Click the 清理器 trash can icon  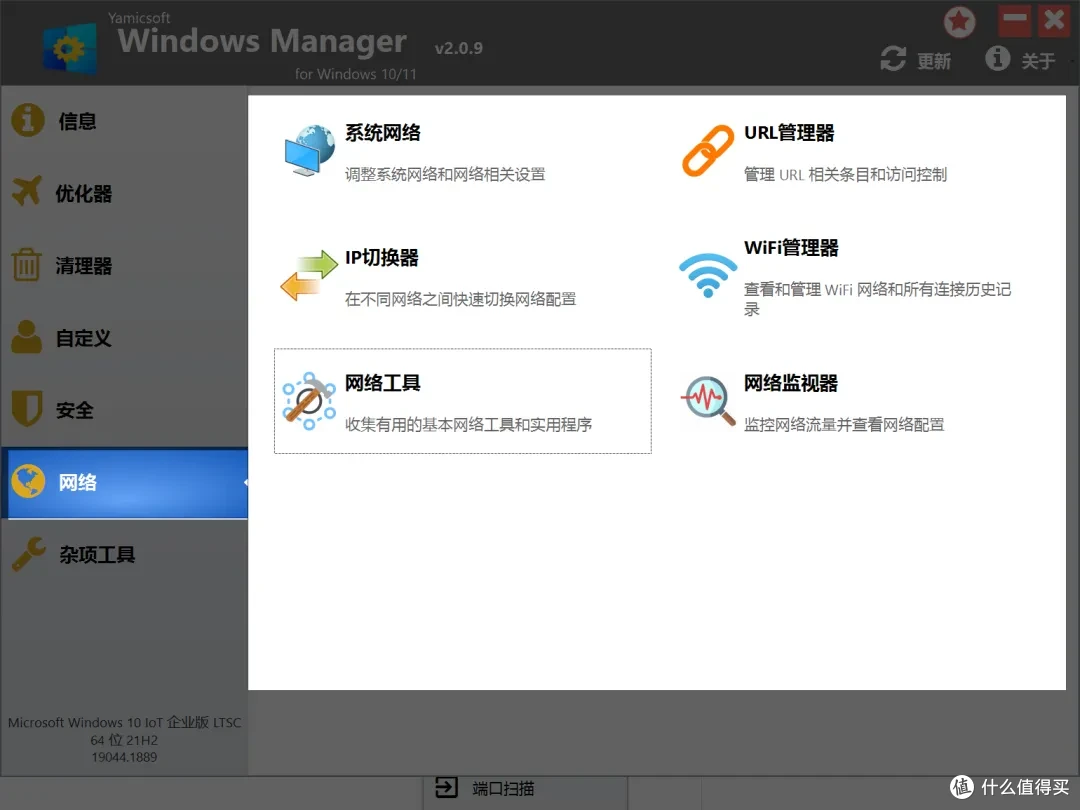[27, 264]
